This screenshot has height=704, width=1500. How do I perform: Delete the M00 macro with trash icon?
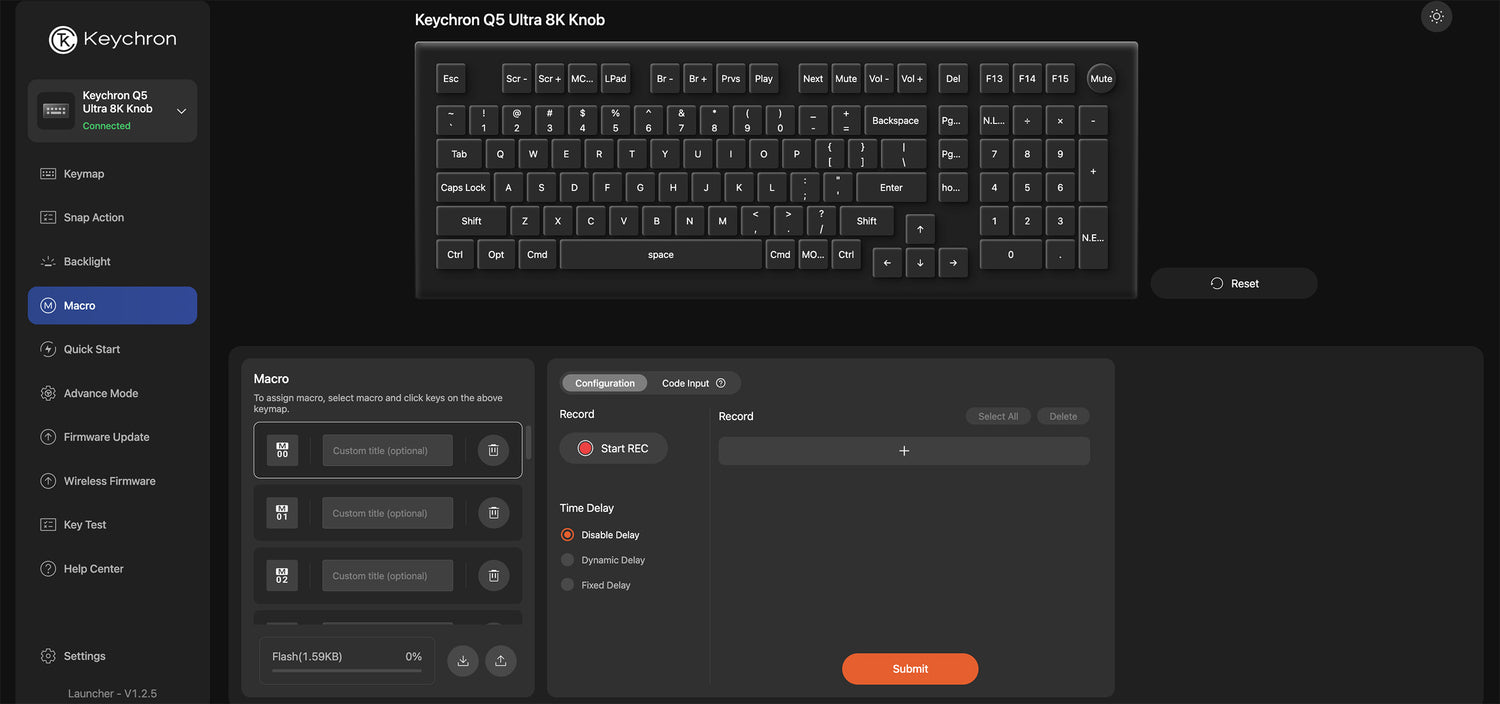coord(493,450)
